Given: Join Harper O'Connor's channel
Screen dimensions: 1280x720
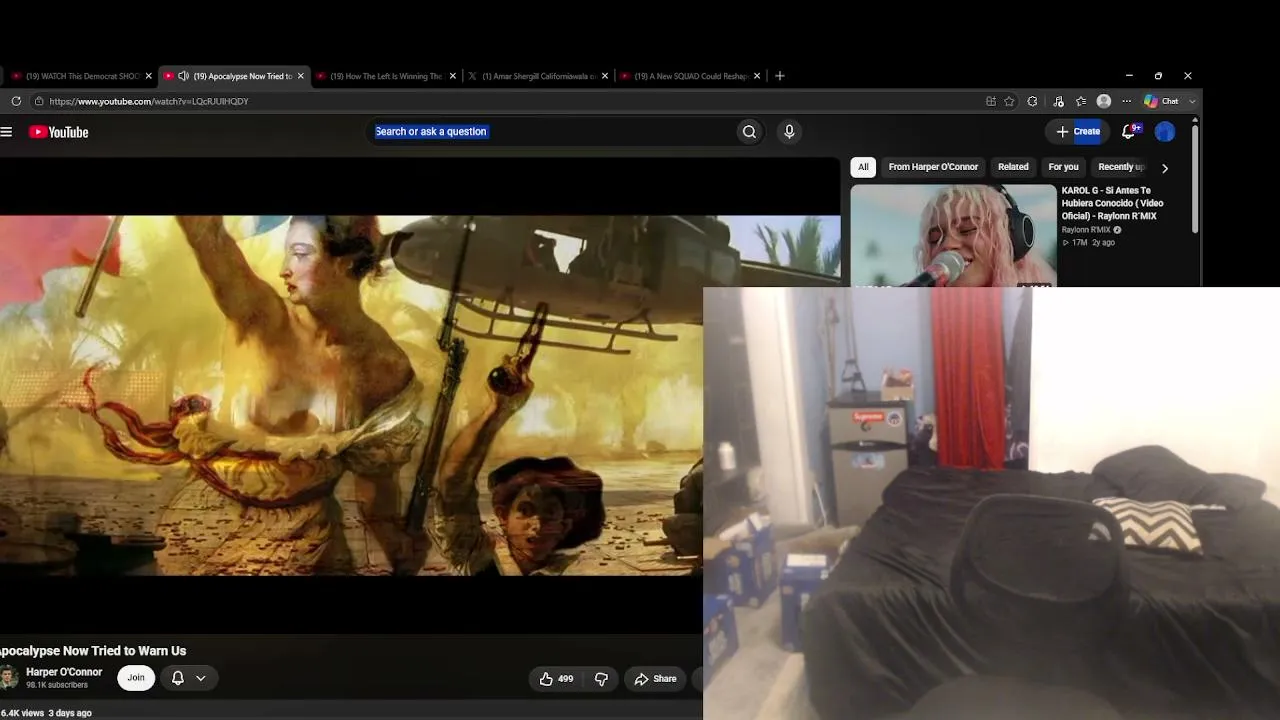Looking at the screenshot, I should point(136,678).
